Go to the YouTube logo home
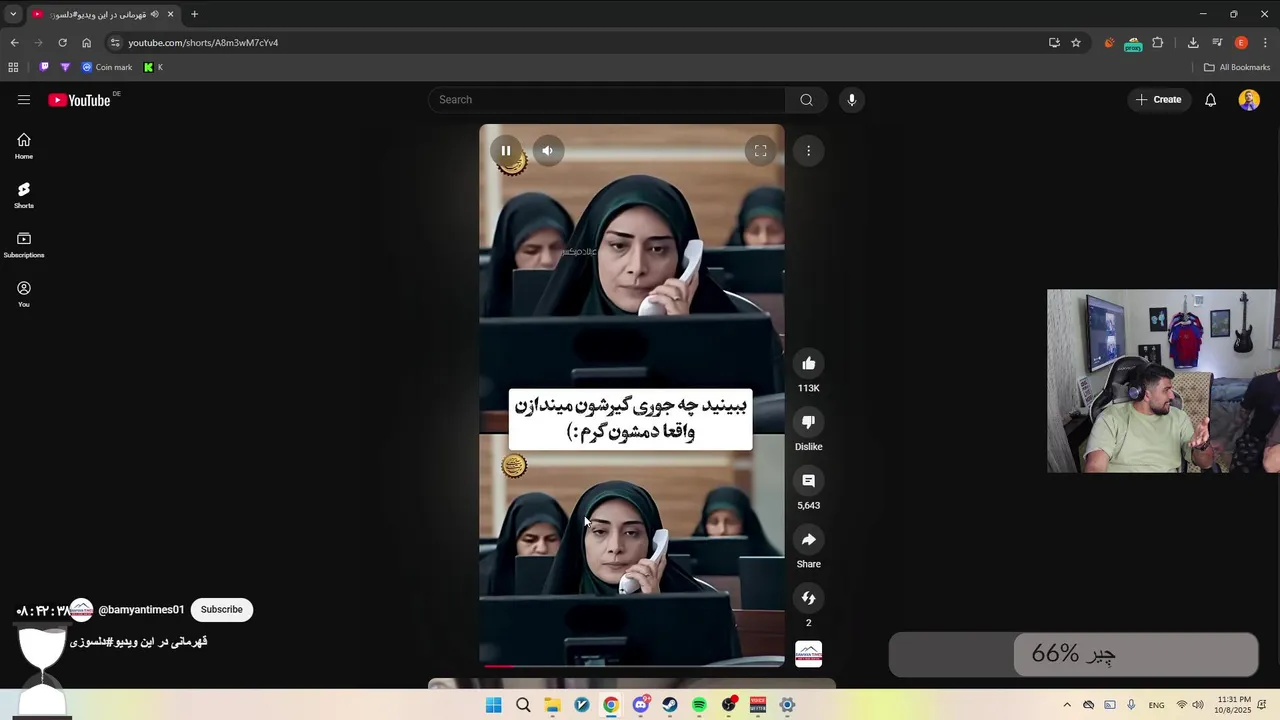 79,100
